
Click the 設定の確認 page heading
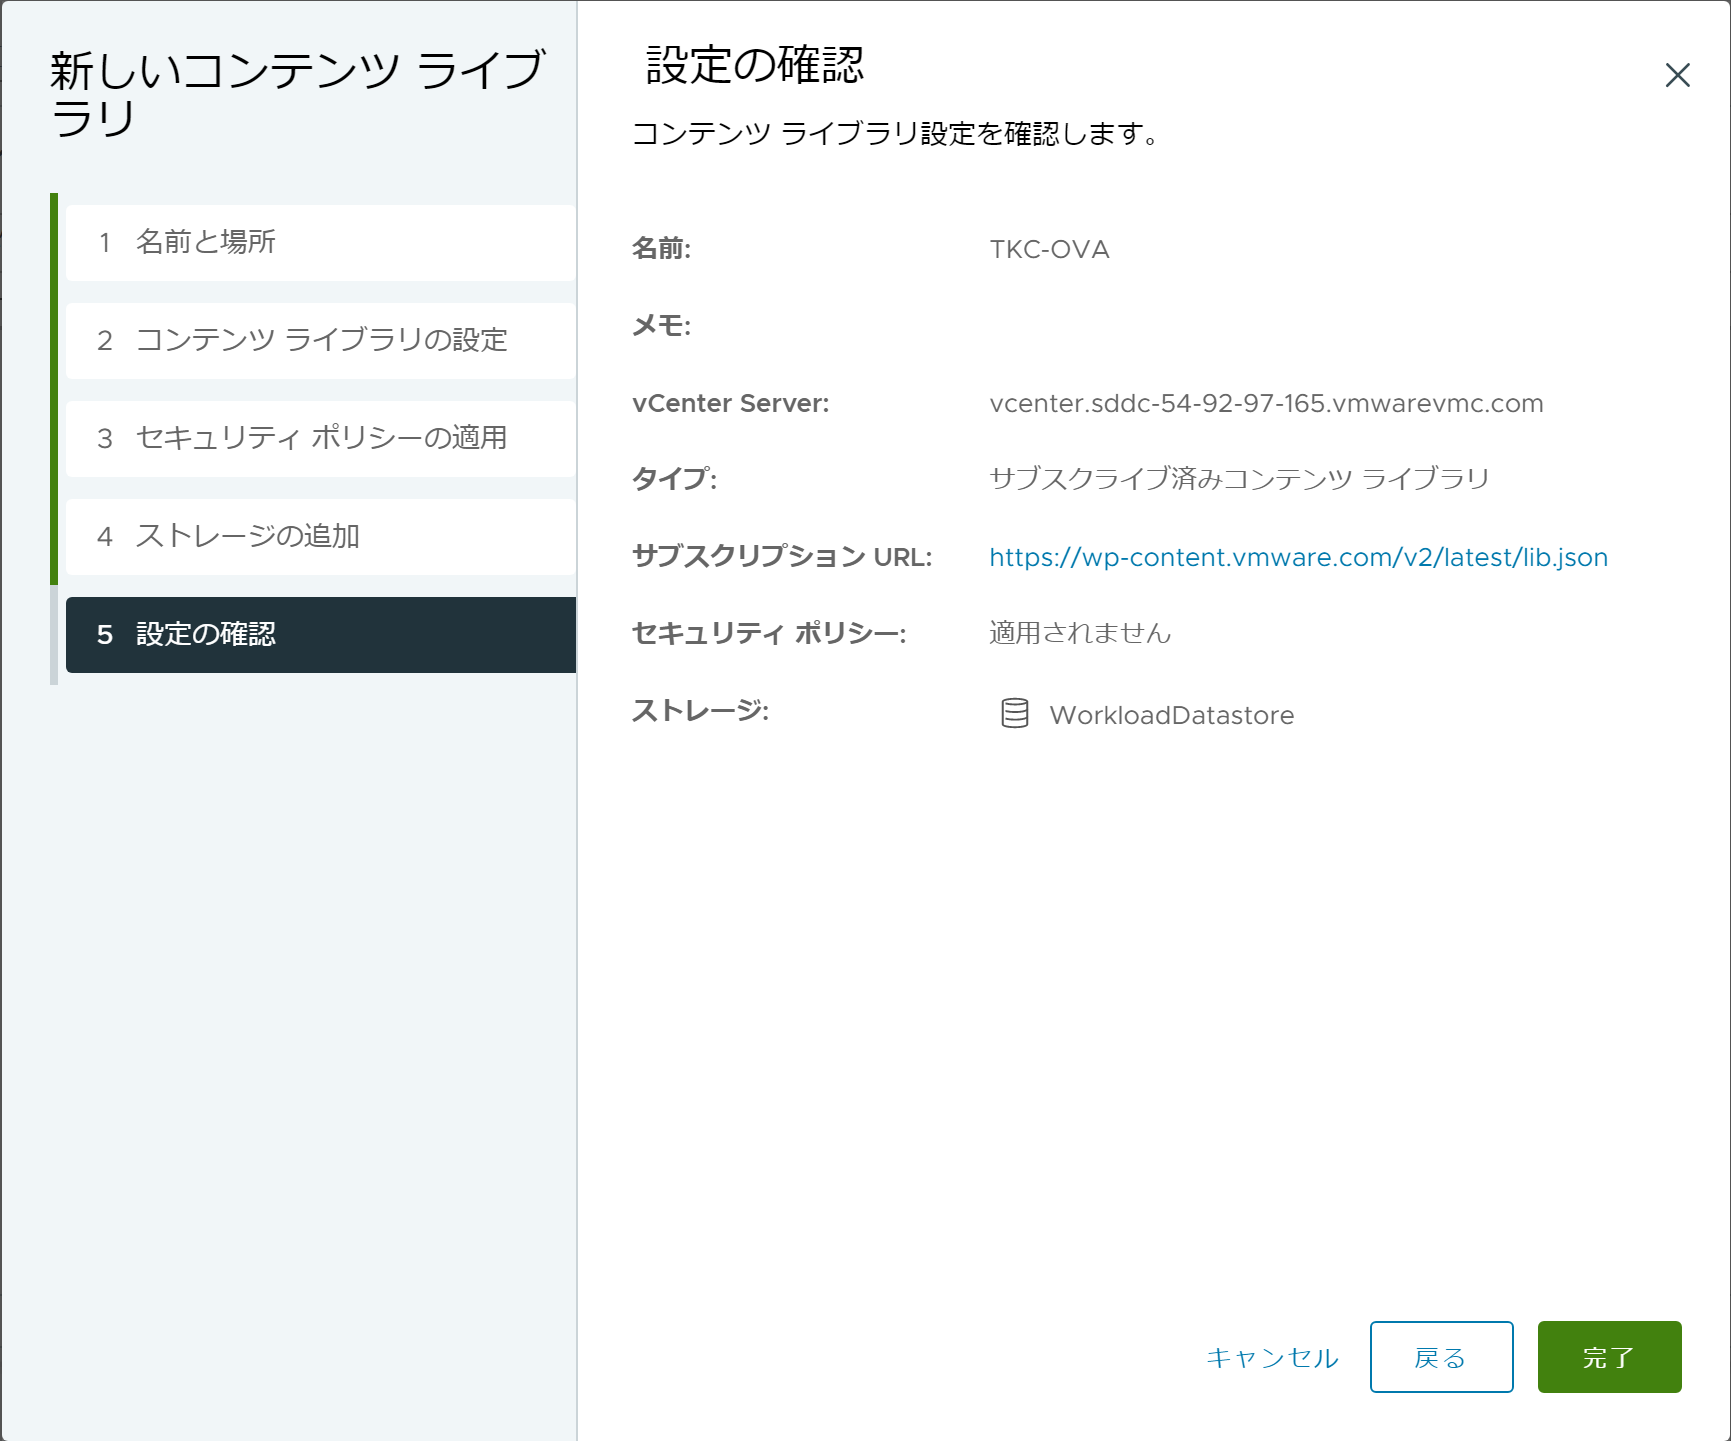(754, 65)
